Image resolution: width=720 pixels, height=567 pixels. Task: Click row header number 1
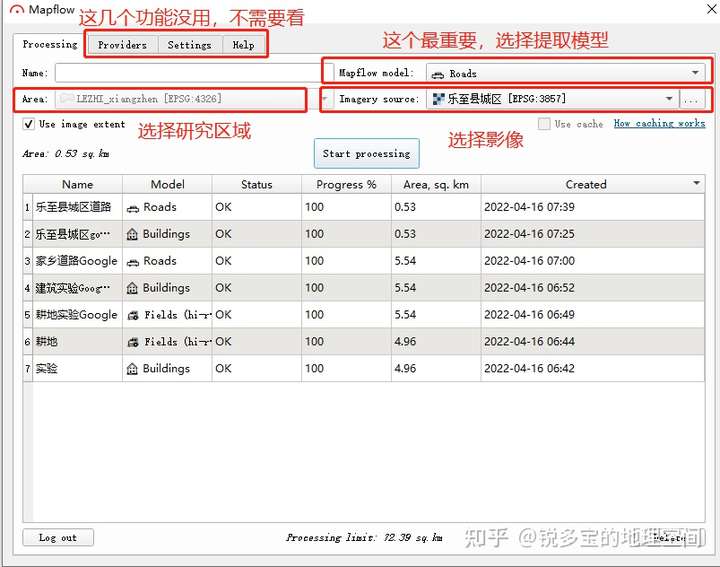[28, 207]
